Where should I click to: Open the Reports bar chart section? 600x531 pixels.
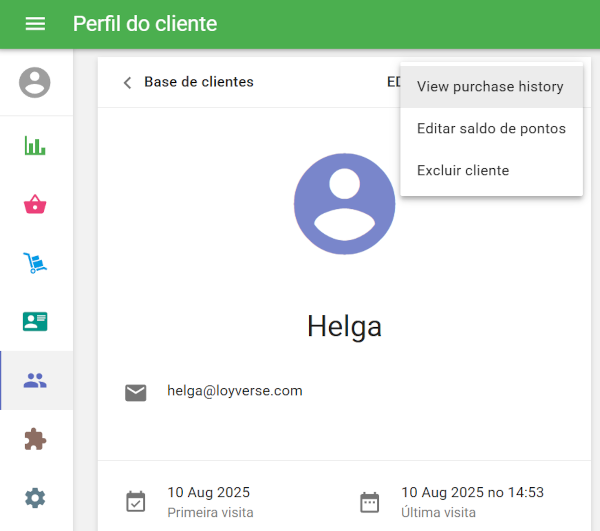[x=35, y=146]
